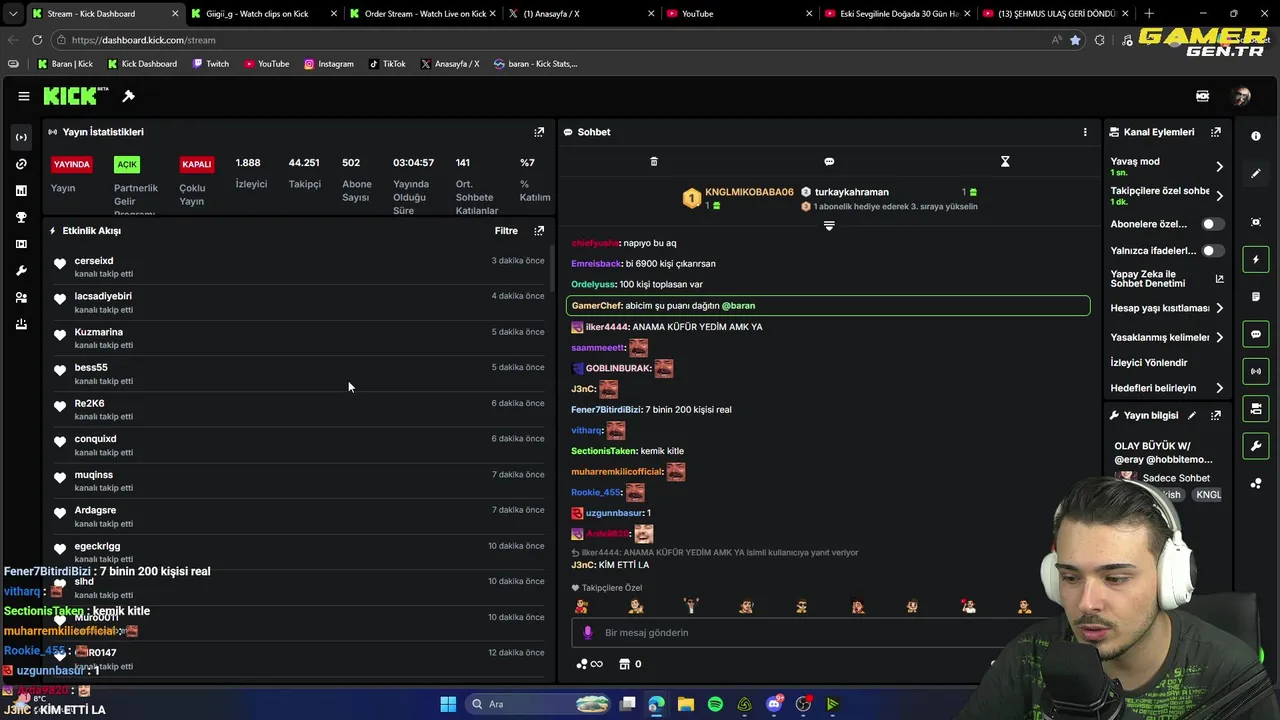This screenshot has width=1280, height=720.
Task: Pop out the Yayın bilgisi panel
Action: 1216,415
